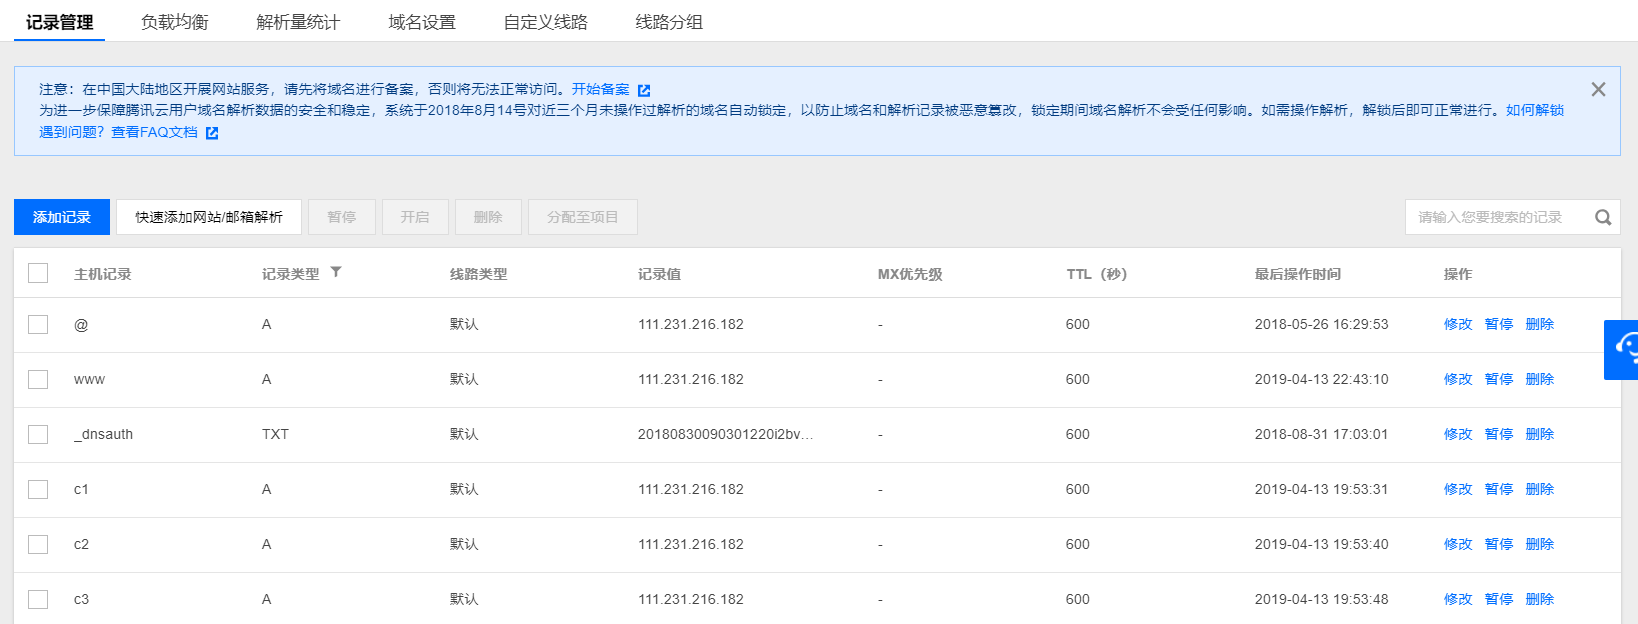
Task: Click the TTL（秒） column header
Action: tap(1097, 274)
